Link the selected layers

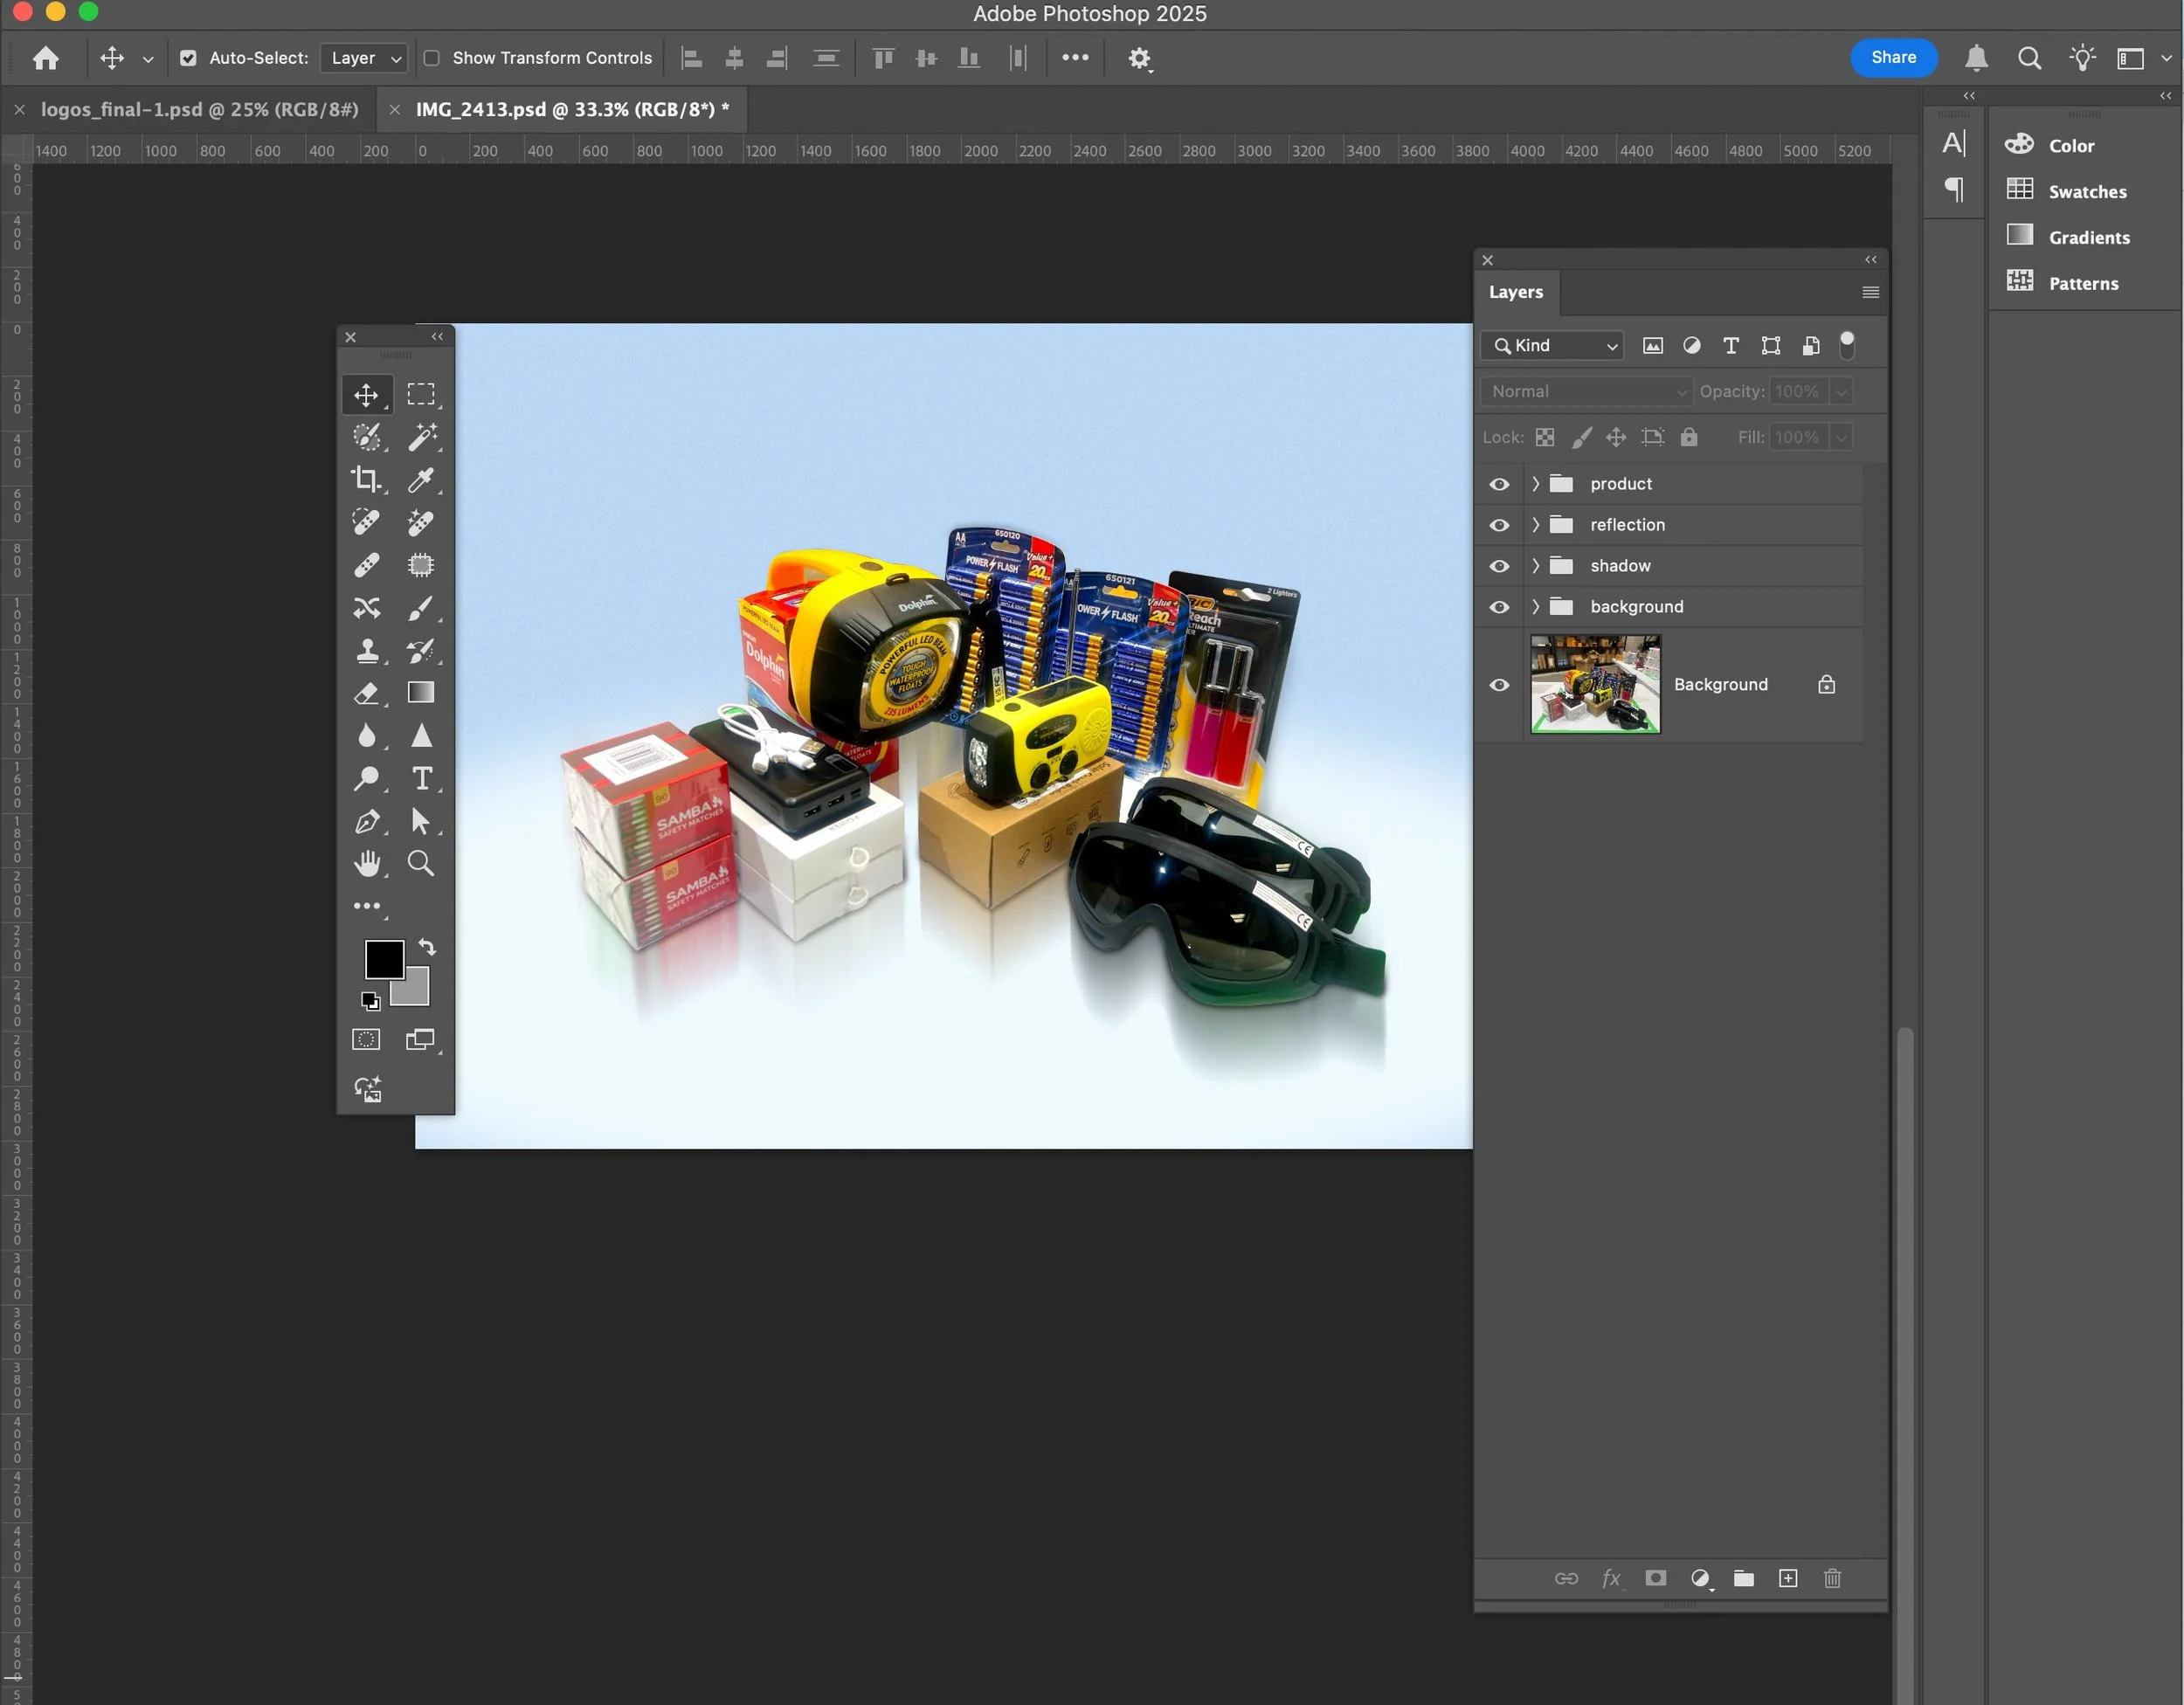[1566, 1578]
